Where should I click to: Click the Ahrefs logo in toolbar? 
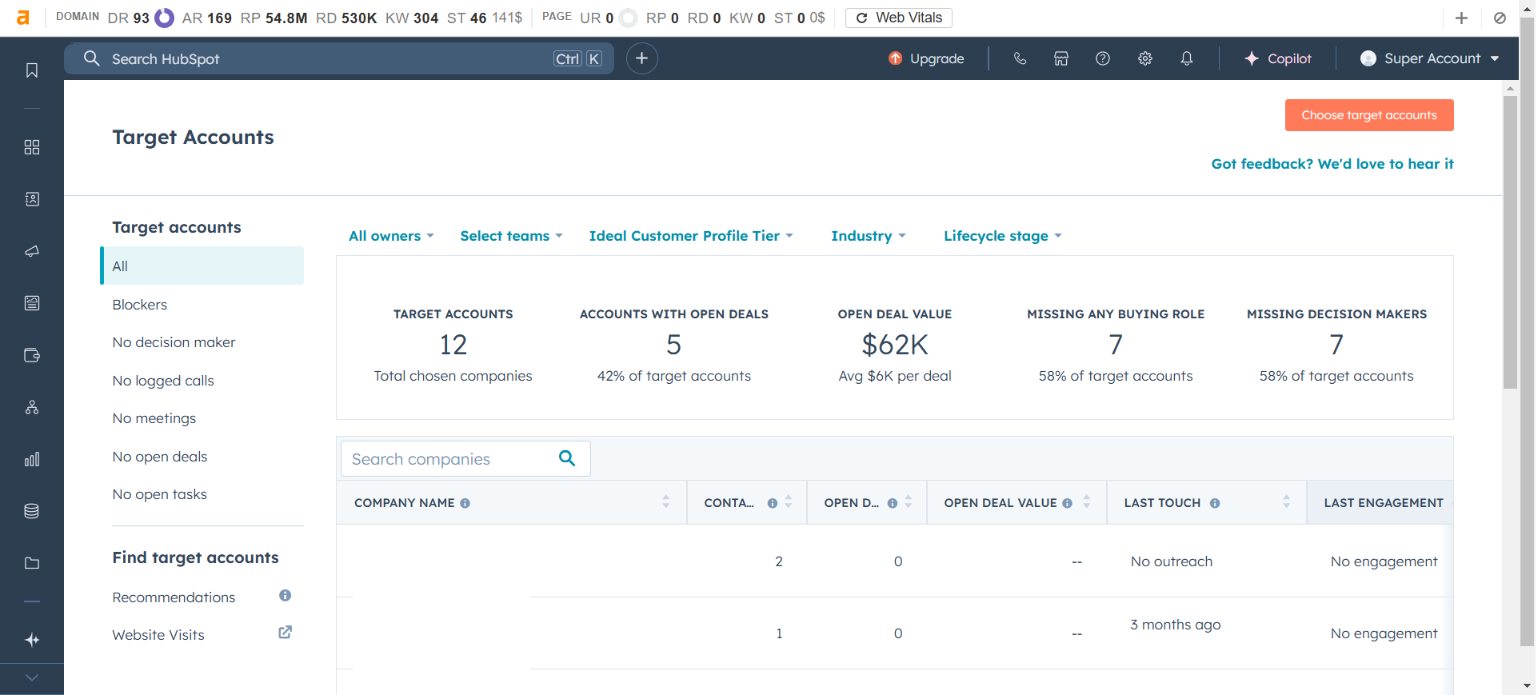[23, 17]
